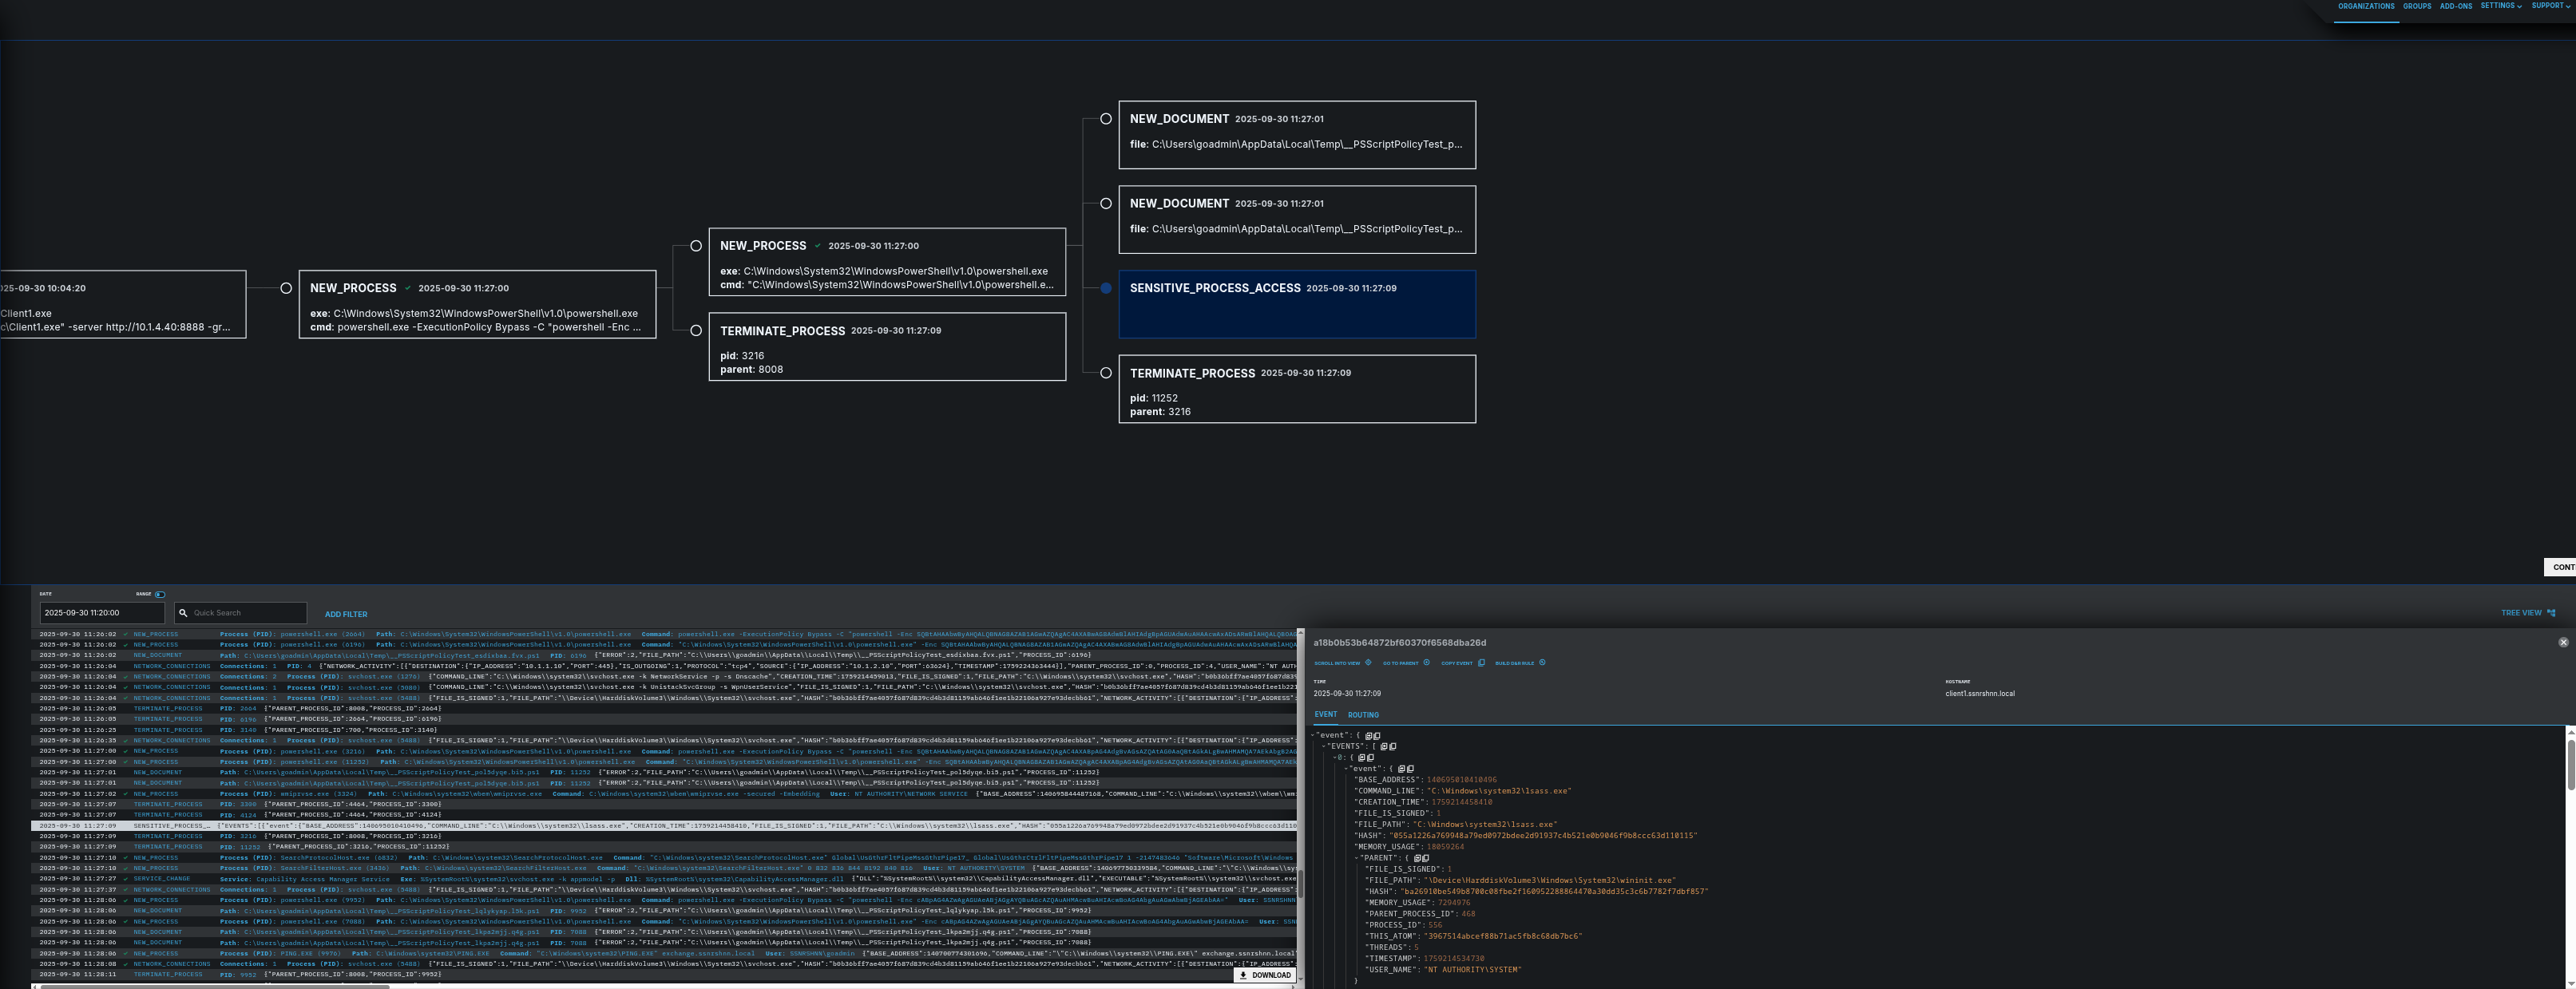
Task: Click the Quick Search magnifier icon
Action: click(183, 613)
